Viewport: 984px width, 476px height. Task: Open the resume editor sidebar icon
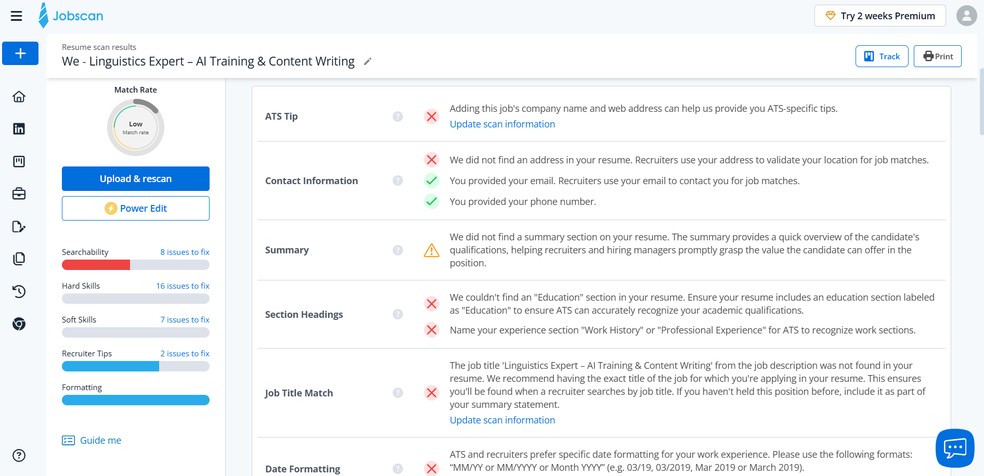19,226
